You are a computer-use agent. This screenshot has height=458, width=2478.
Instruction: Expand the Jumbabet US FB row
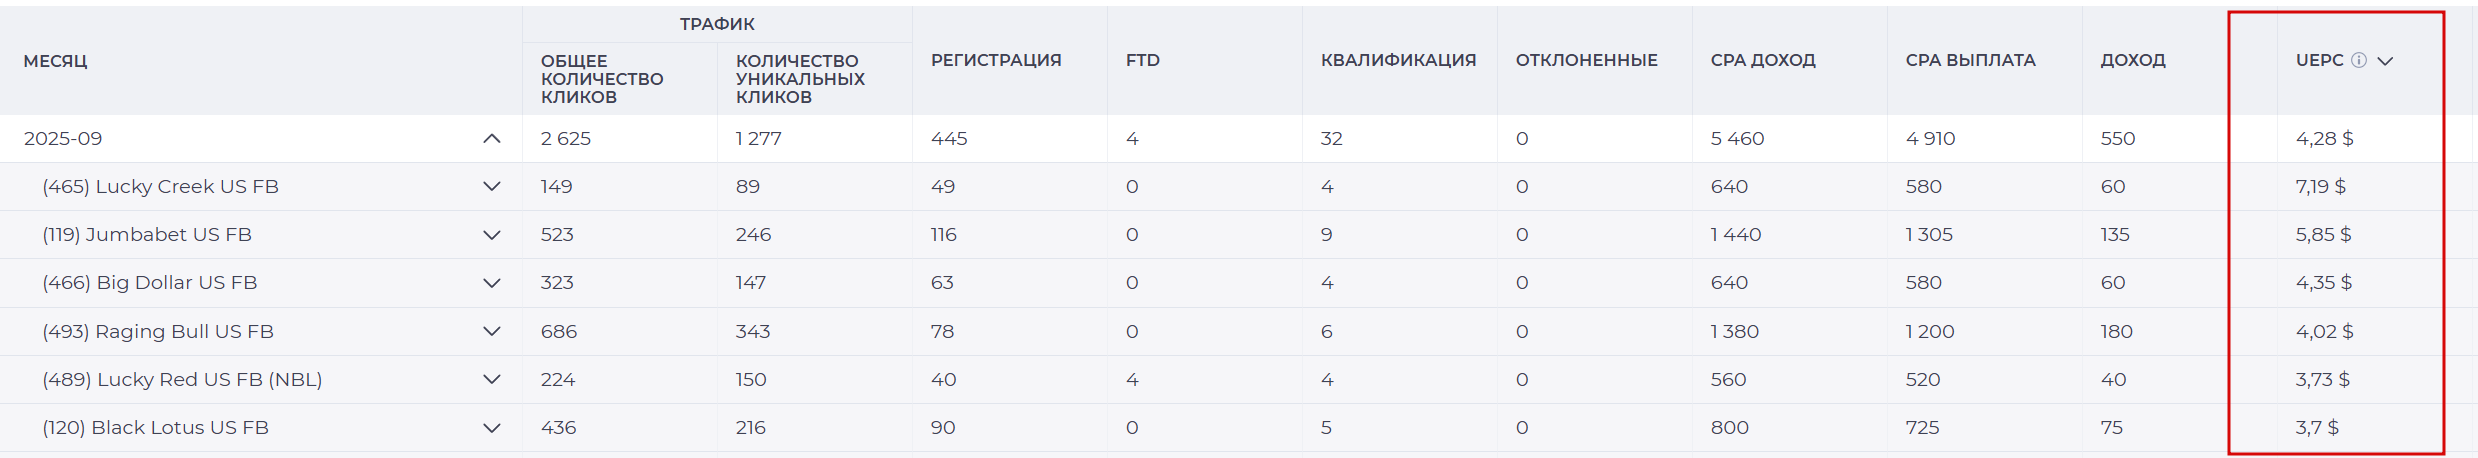[491, 235]
